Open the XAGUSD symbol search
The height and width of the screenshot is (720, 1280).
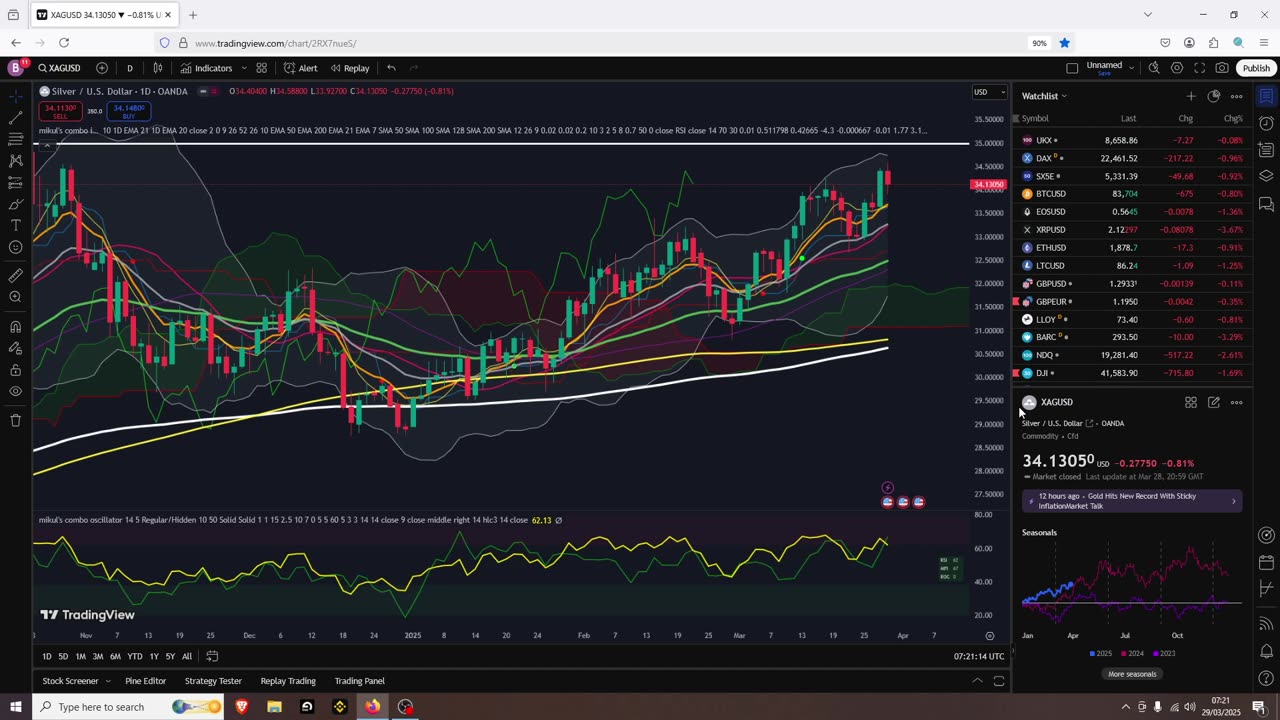tap(60, 68)
